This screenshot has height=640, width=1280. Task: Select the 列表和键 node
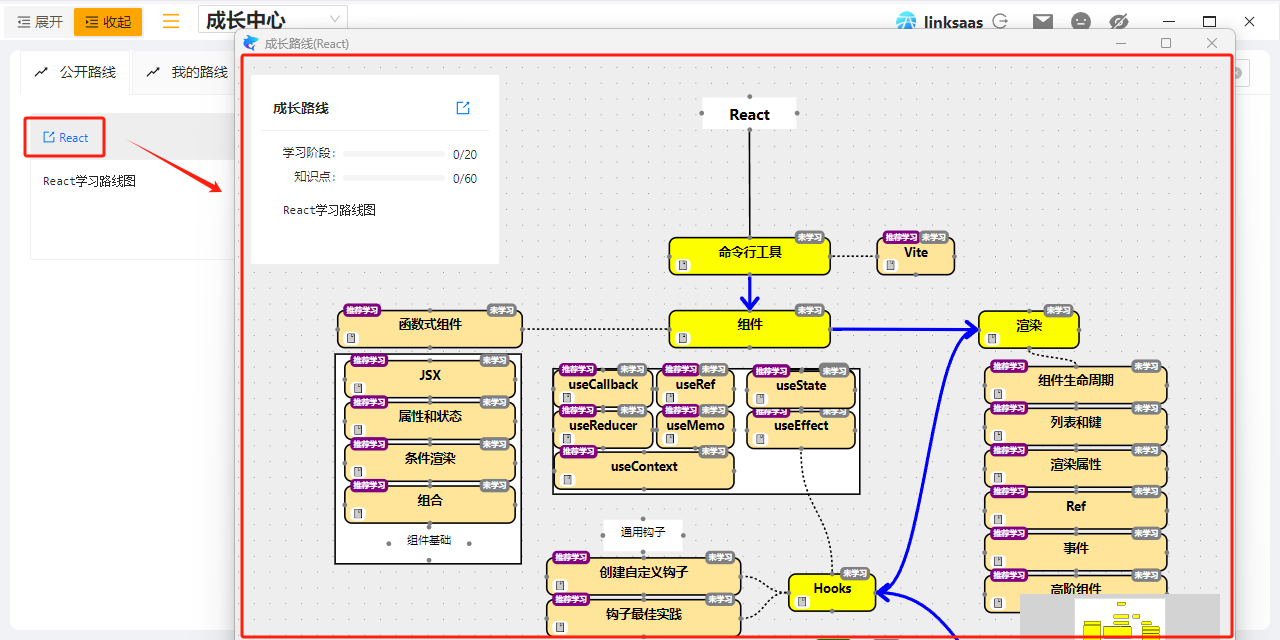pyautogui.click(x=1076, y=426)
